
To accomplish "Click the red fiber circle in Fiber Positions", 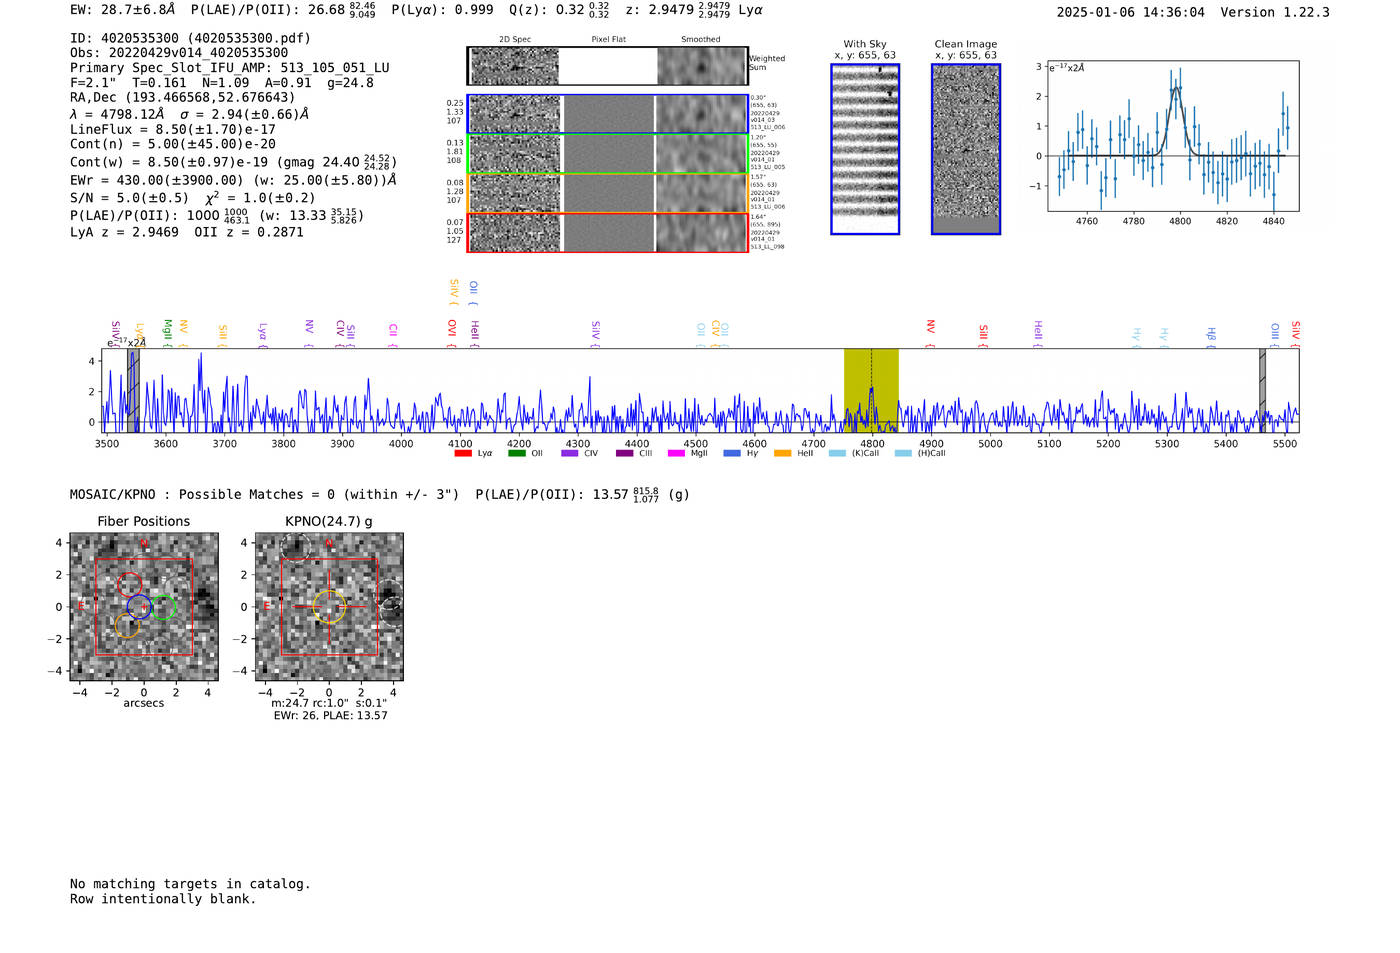I will click(x=130, y=585).
